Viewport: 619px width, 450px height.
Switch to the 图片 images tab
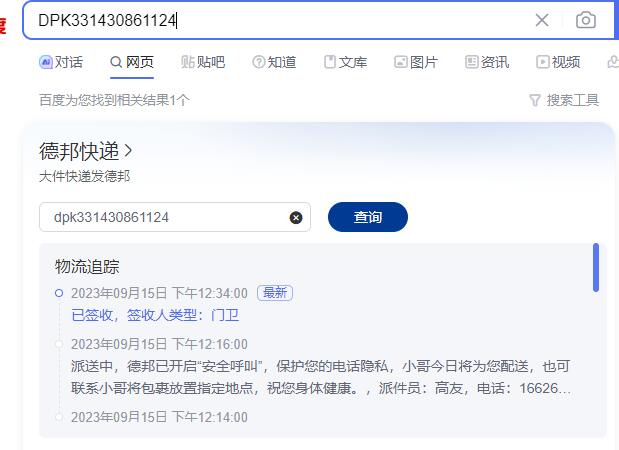tap(416, 62)
